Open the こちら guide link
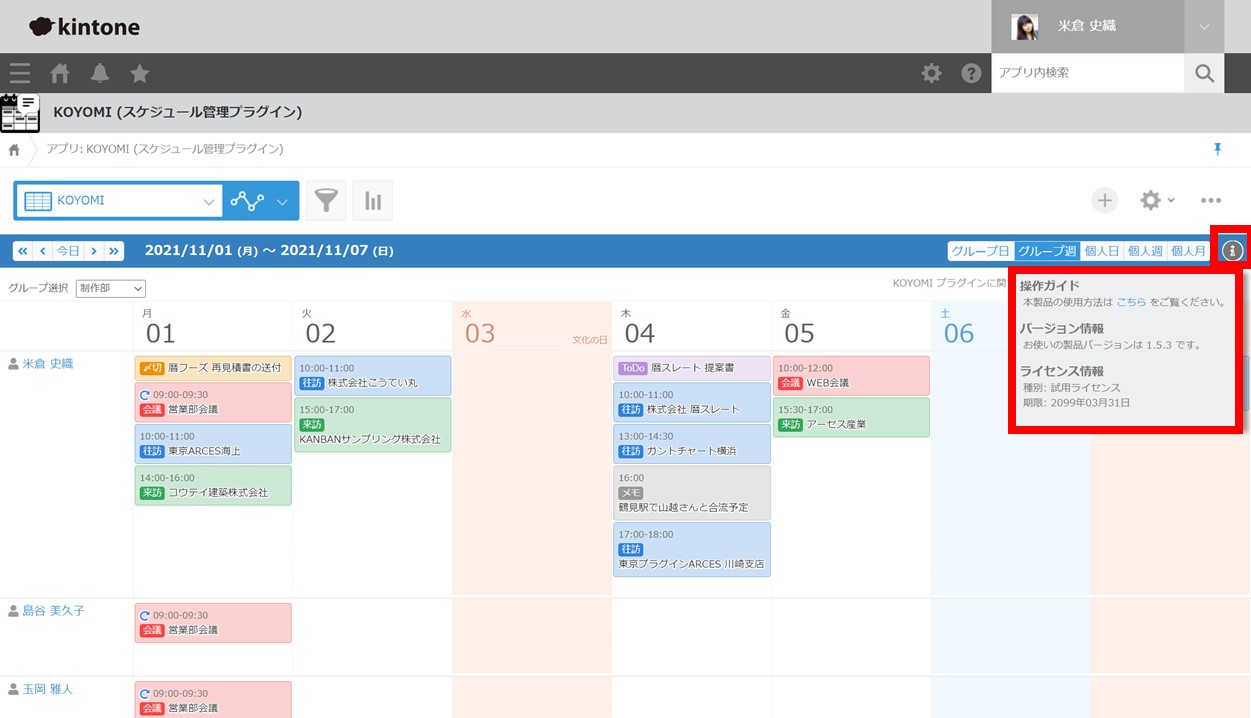The height and width of the screenshot is (718, 1251). tap(1131, 302)
